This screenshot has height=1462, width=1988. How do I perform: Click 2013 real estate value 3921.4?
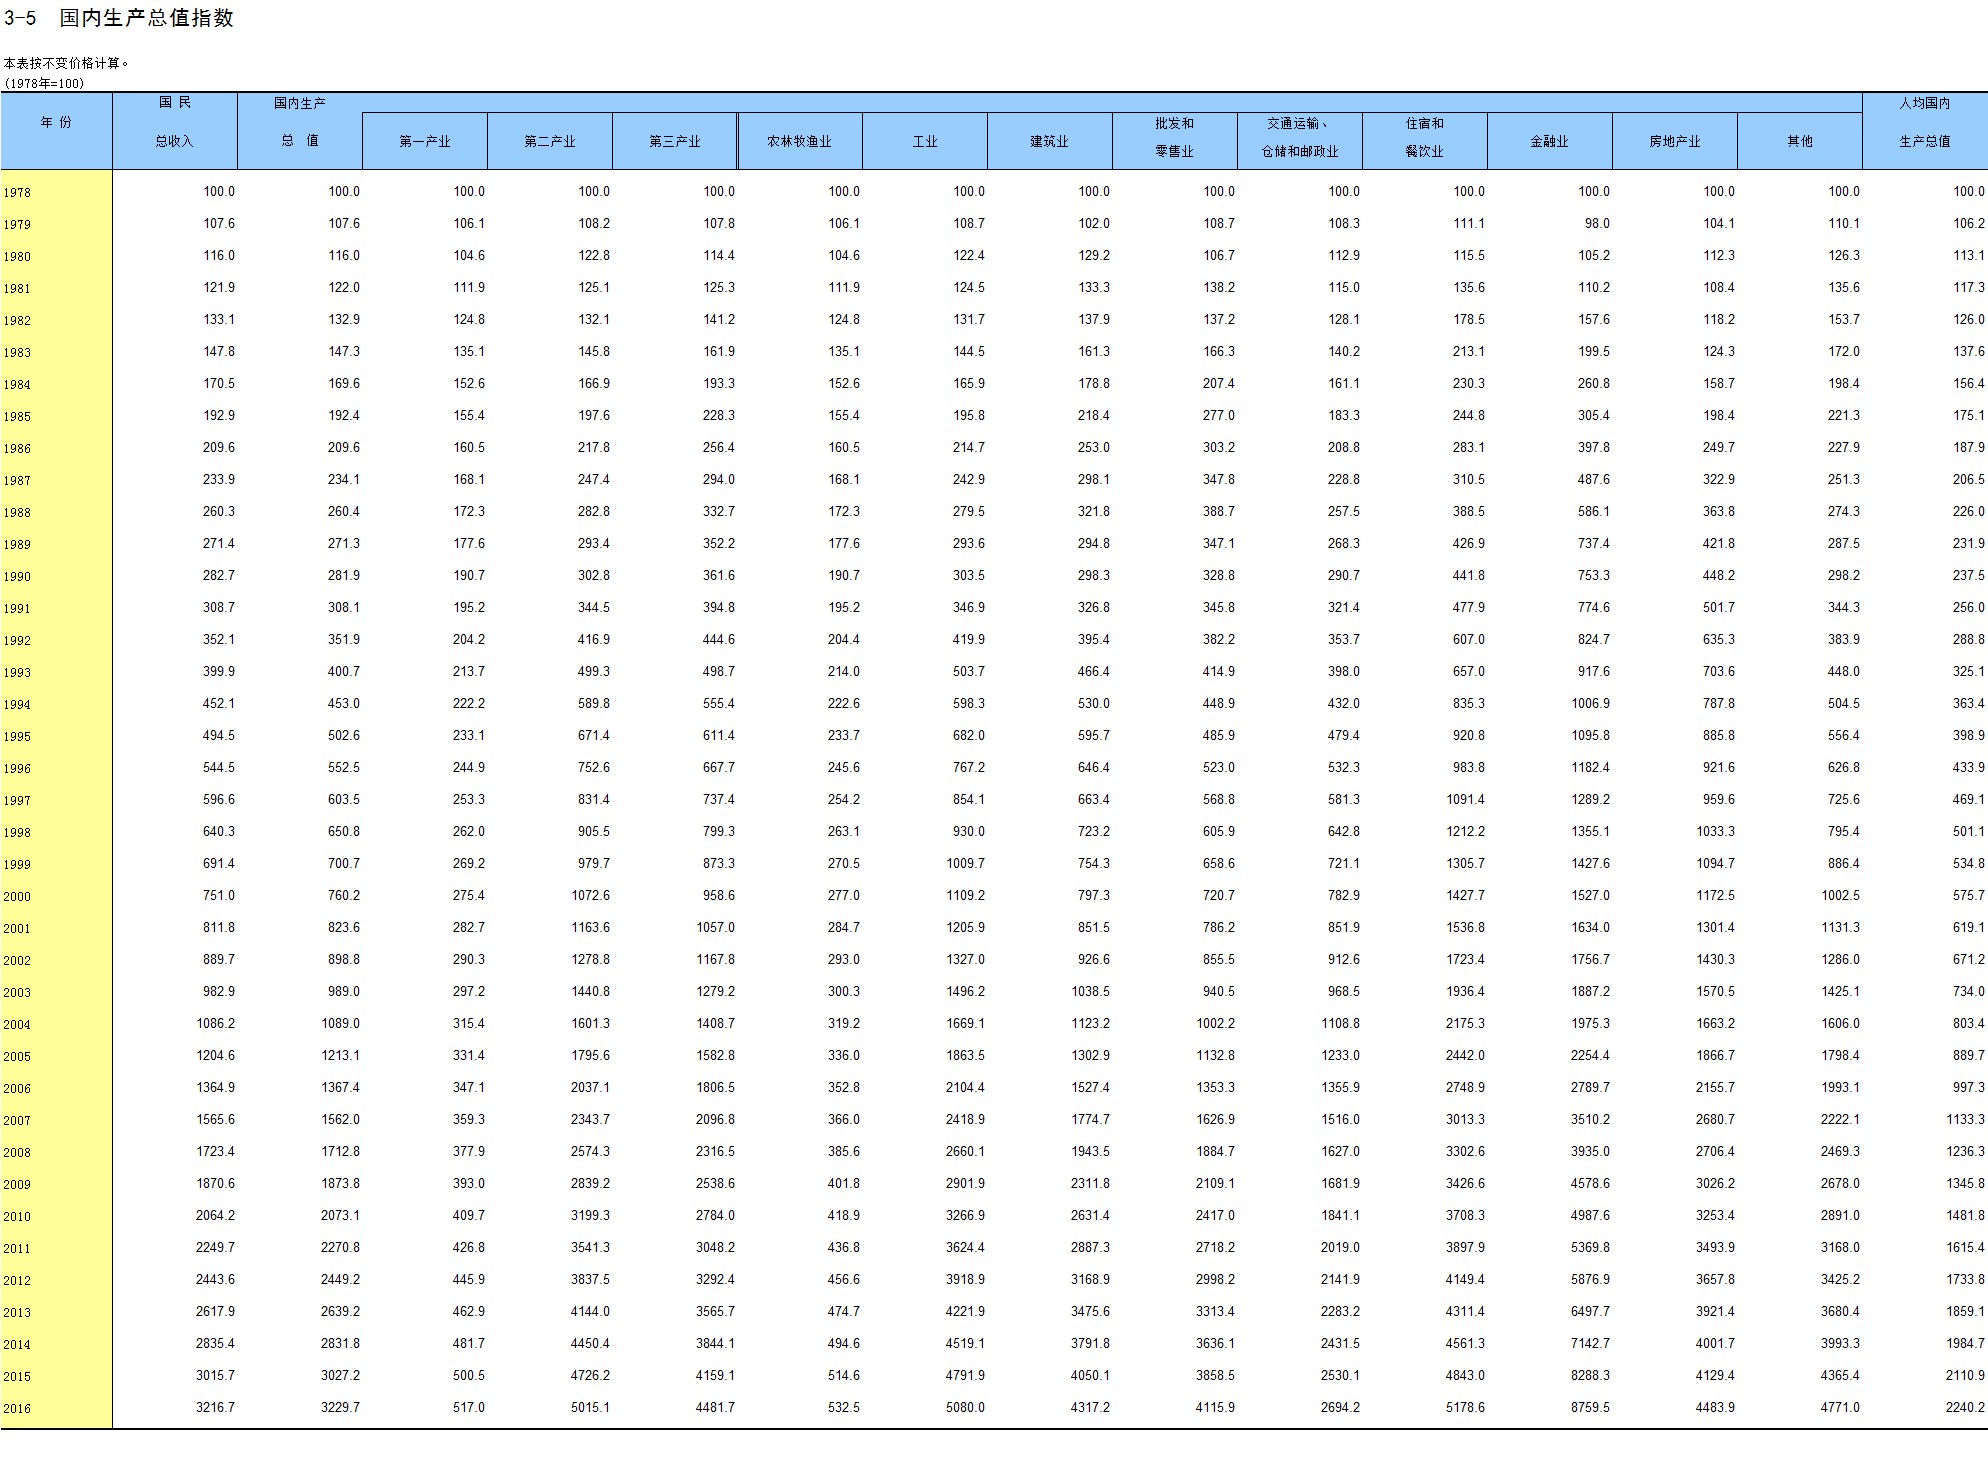click(1715, 1311)
